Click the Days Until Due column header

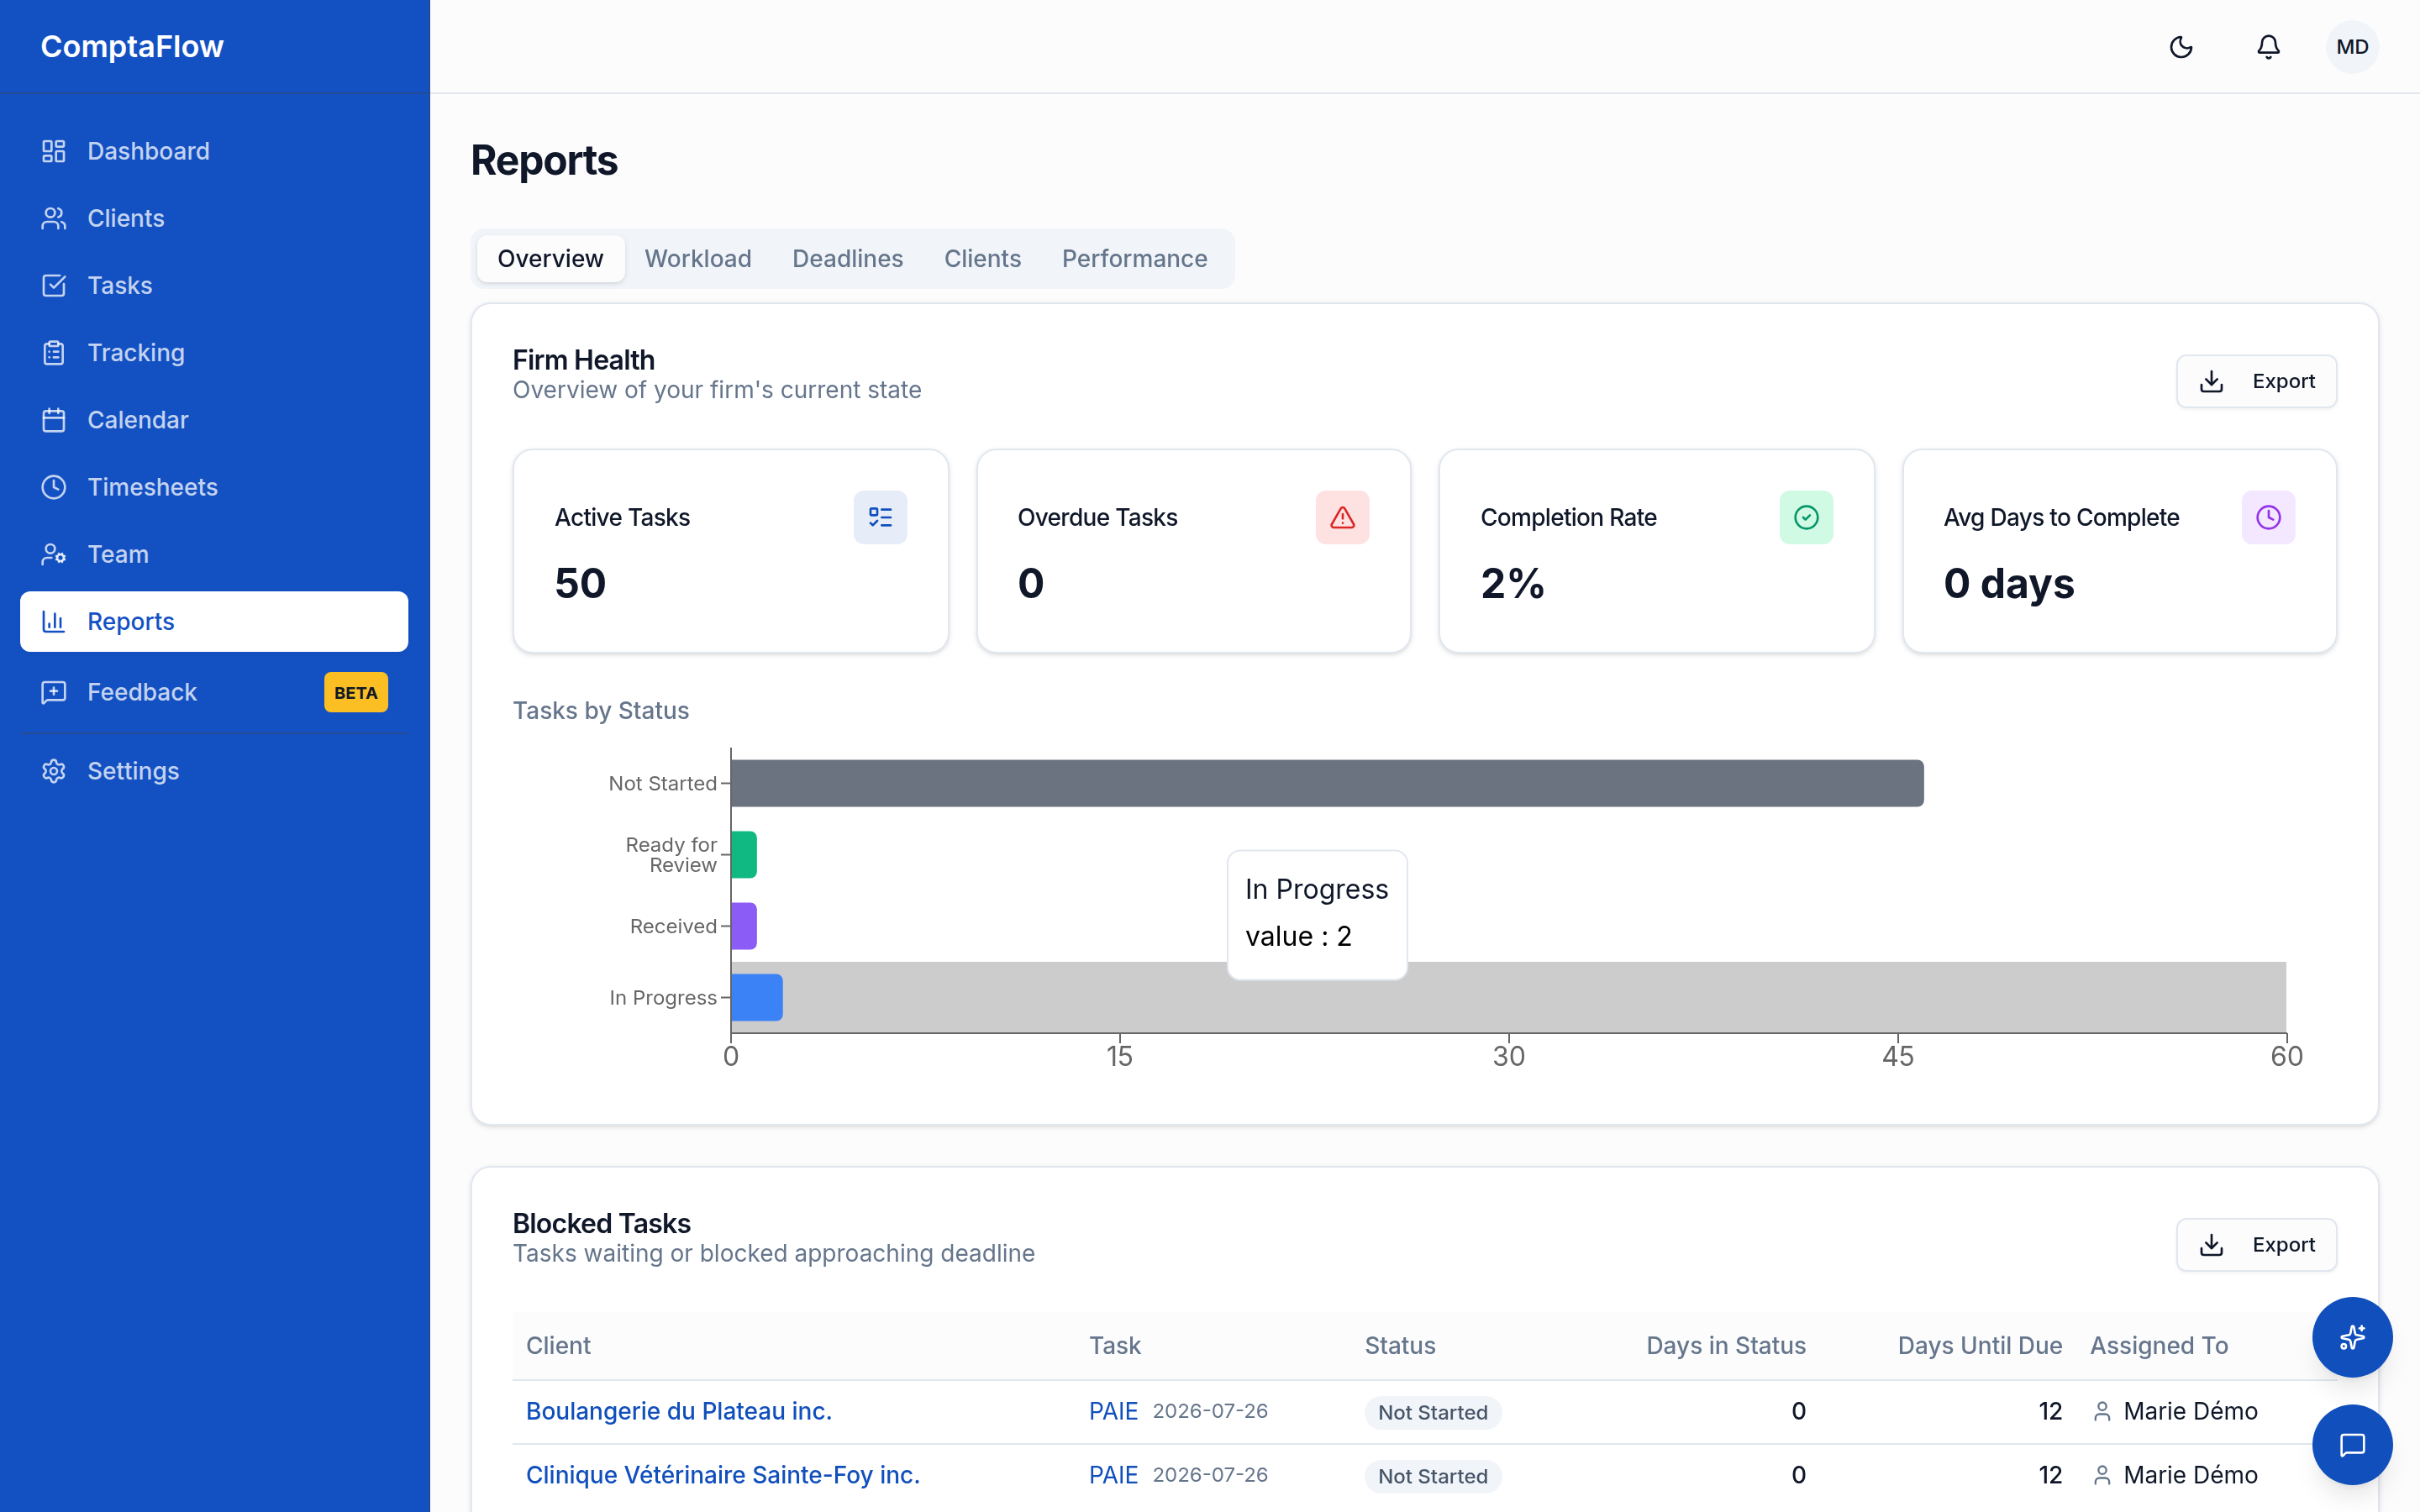click(1980, 1346)
